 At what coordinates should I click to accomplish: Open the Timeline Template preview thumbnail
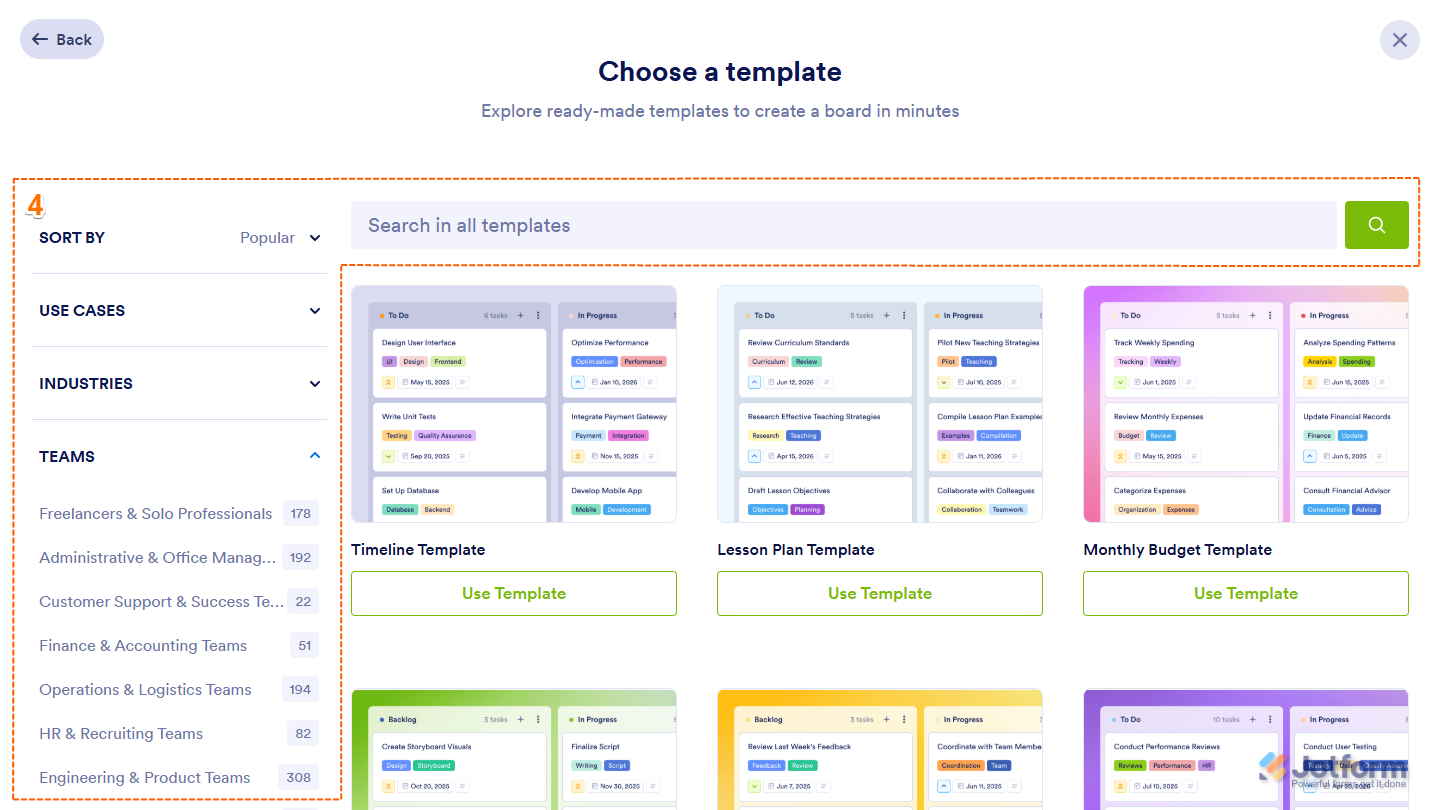click(514, 404)
